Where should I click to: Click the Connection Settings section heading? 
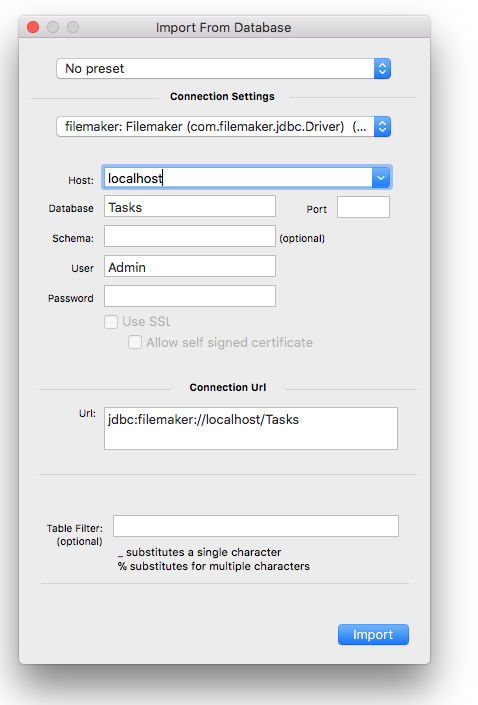coord(222,97)
